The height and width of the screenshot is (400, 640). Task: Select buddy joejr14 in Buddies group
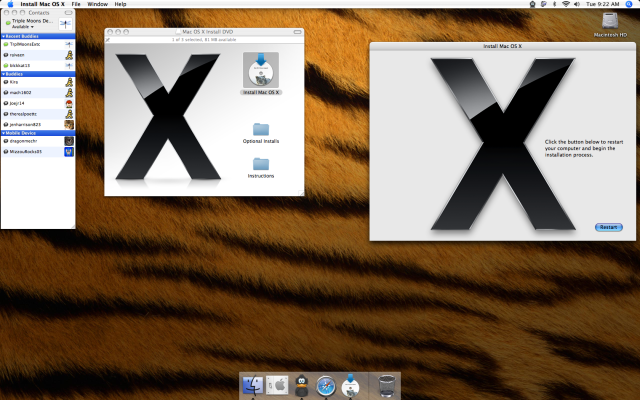pyautogui.click(x=38, y=103)
